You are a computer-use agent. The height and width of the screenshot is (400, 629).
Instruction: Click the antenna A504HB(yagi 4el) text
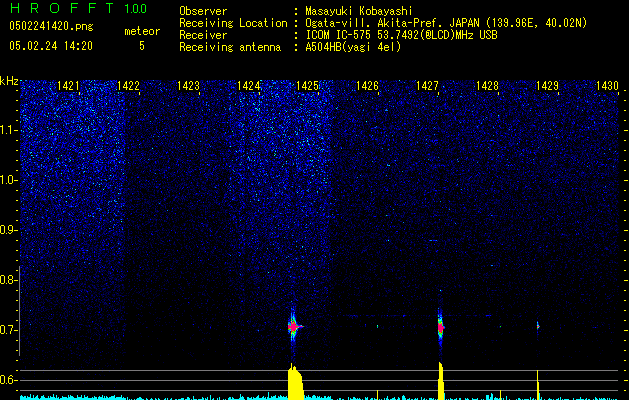[x=353, y=47]
